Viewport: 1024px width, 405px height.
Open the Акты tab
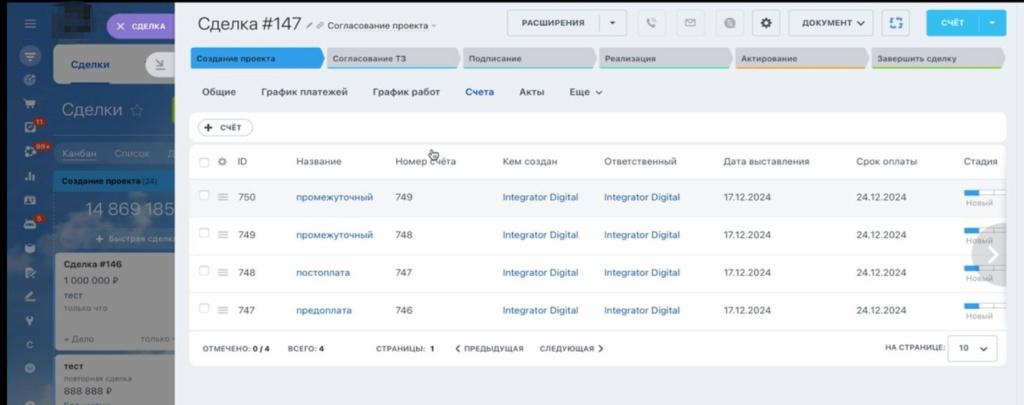[531, 92]
